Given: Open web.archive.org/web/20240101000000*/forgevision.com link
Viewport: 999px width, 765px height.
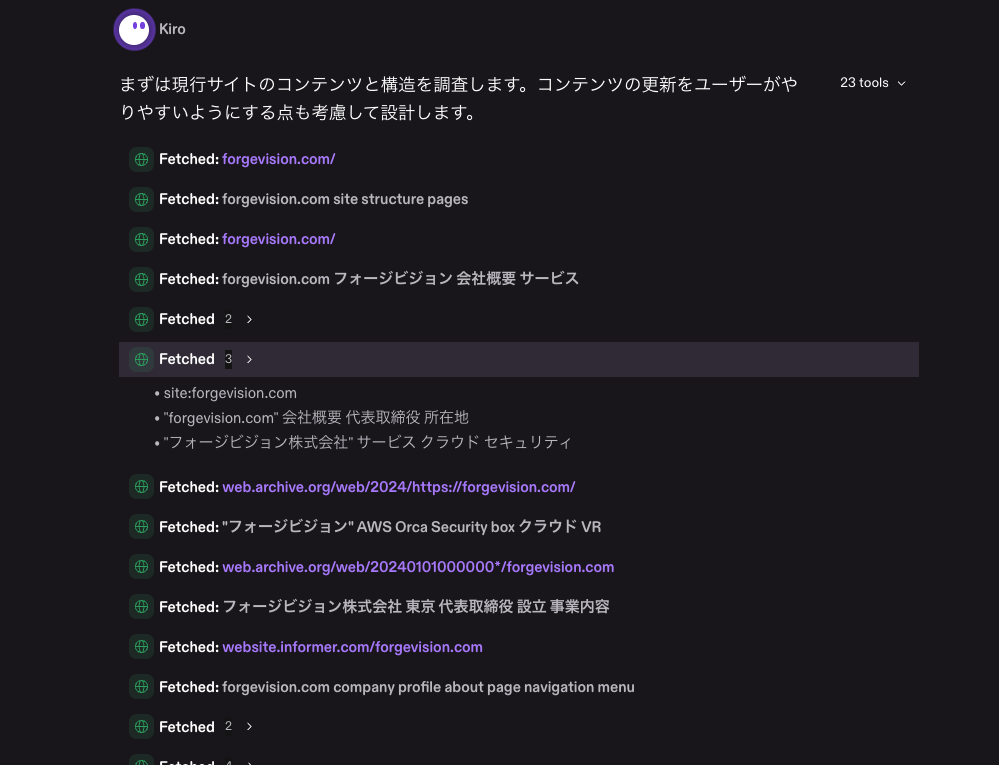Looking at the screenshot, I should click(x=418, y=567).
